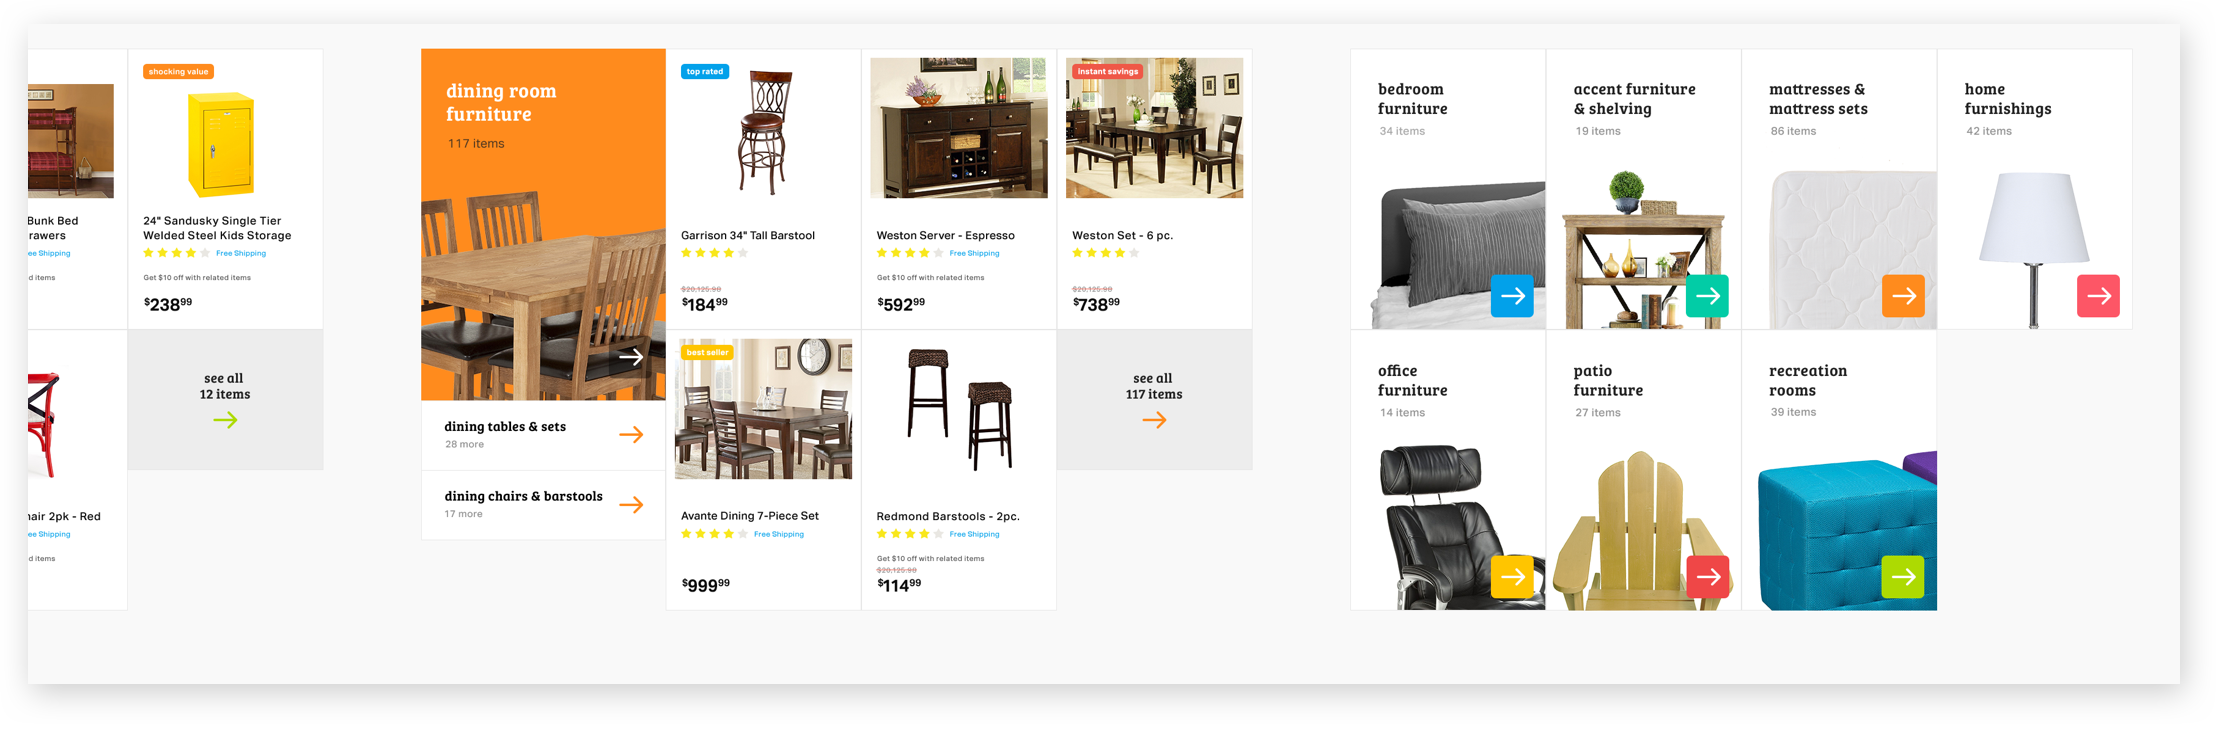Click Free Shipping link under Sandusky storage

click(241, 253)
